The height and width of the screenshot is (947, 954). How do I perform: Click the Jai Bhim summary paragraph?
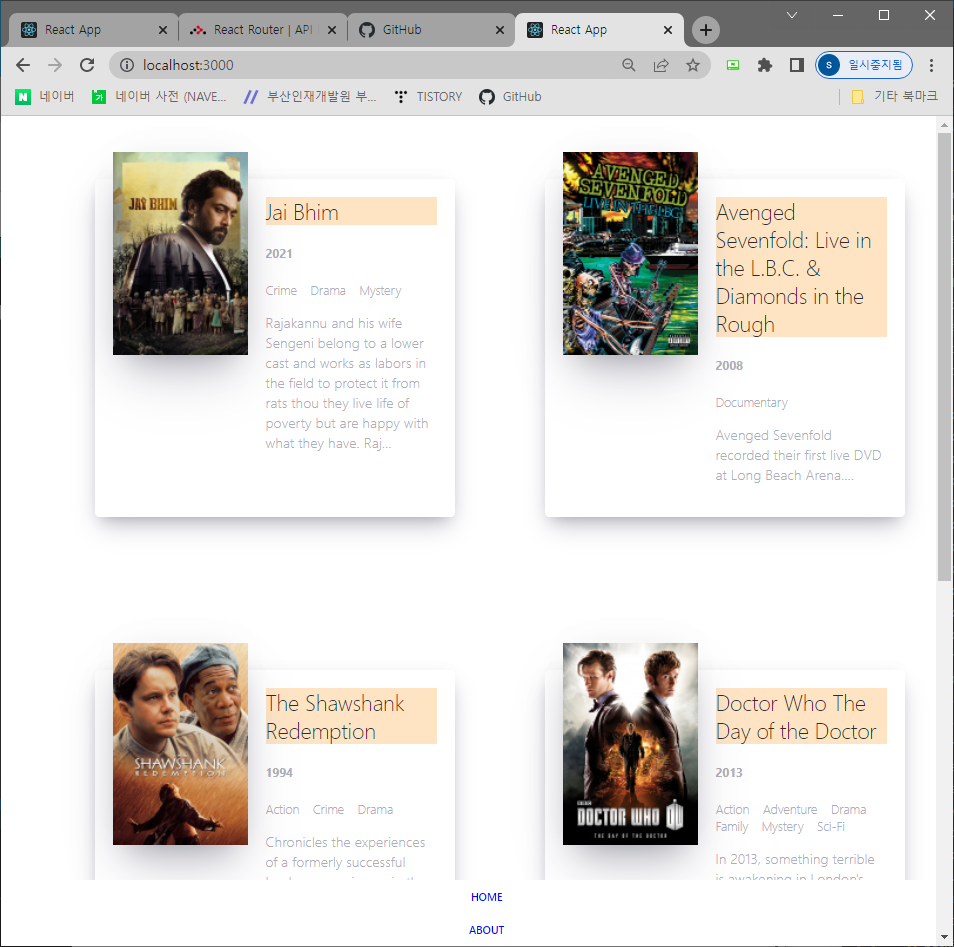coord(347,383)
